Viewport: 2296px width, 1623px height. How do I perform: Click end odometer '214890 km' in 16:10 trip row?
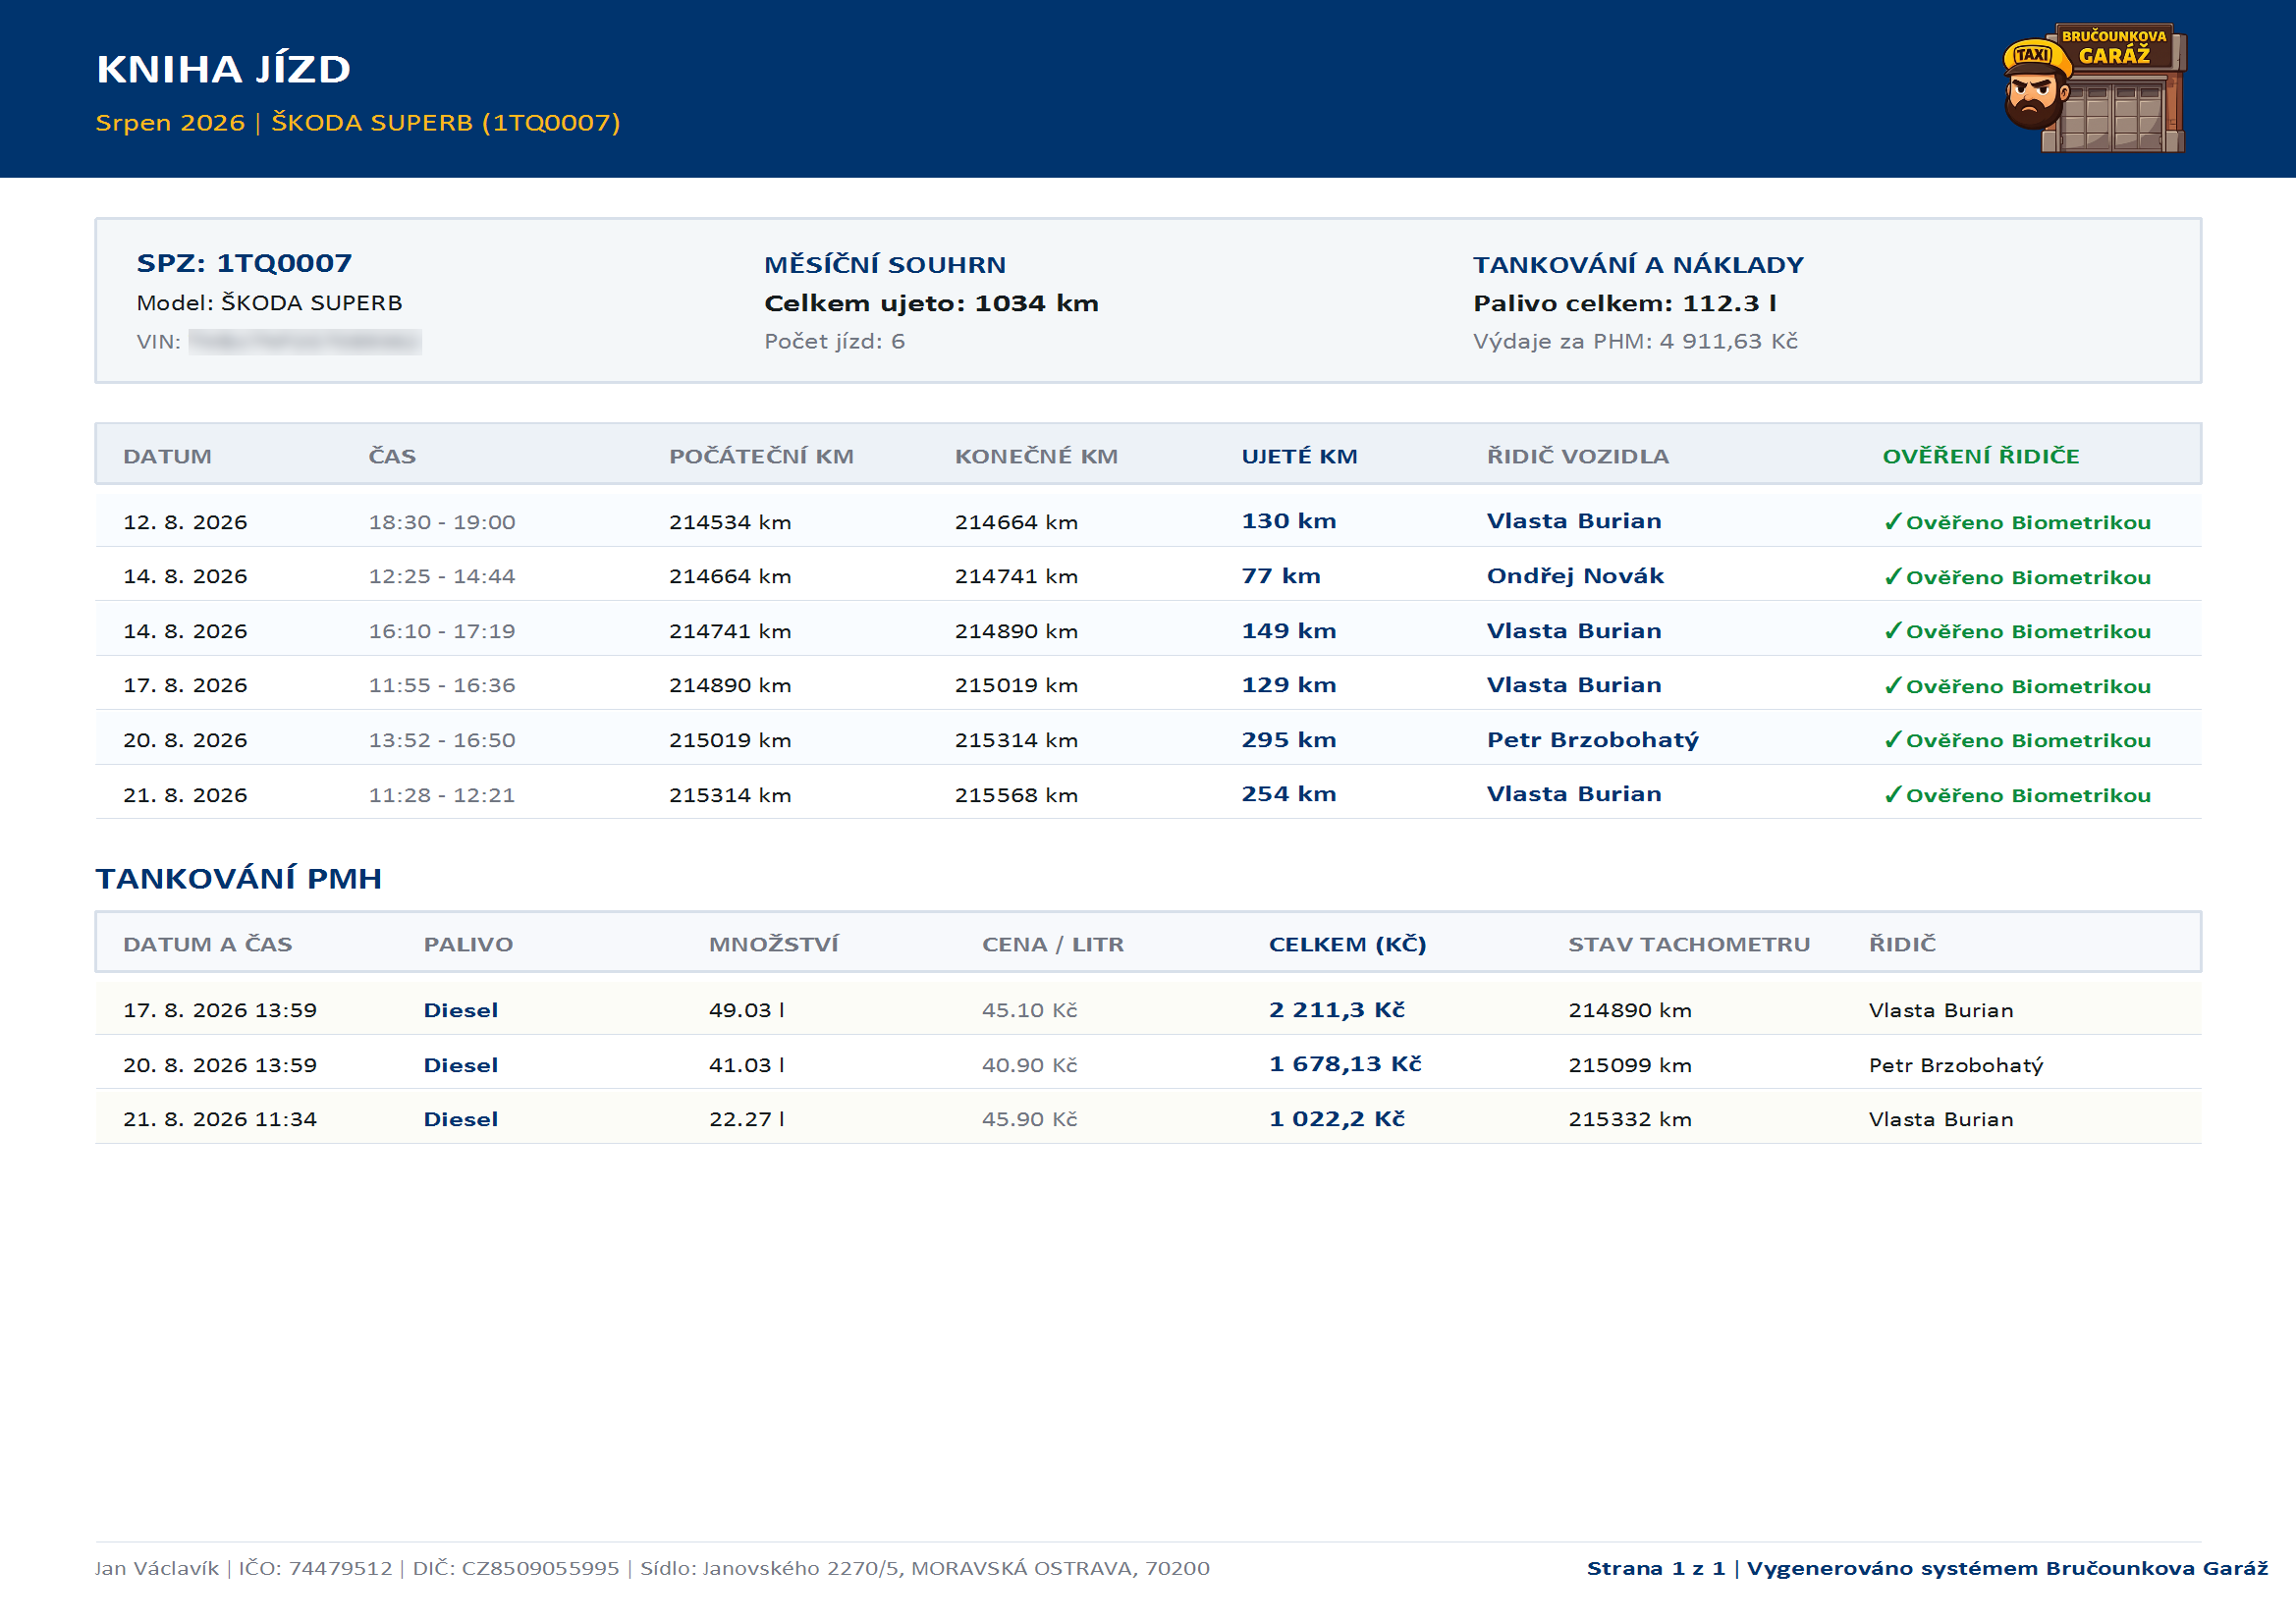(x=1017, y=631)
